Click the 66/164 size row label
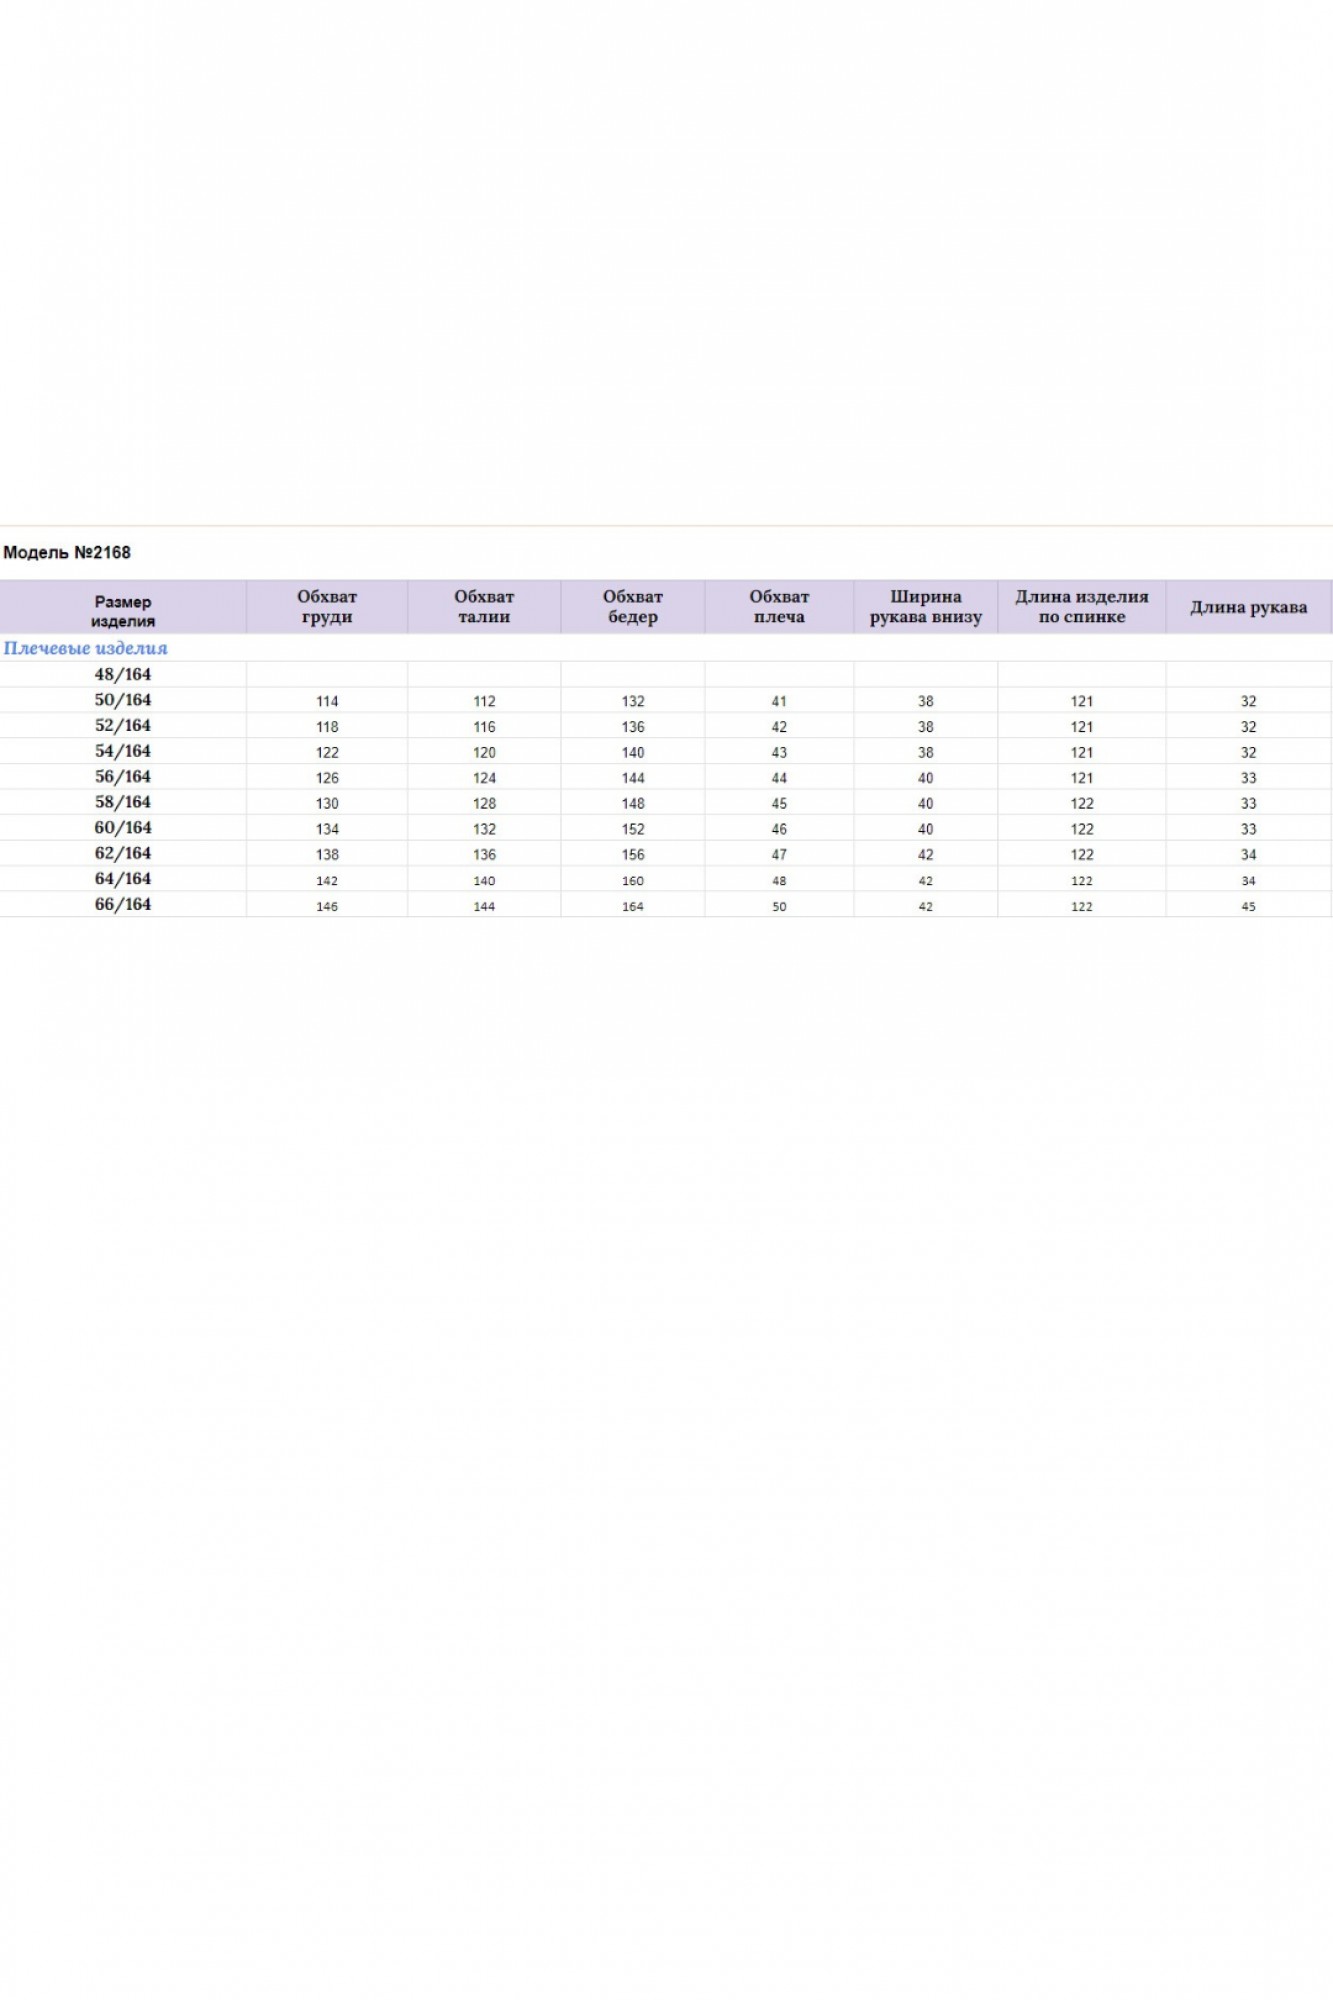The image size is (1333, 2000). coord(123,904)
